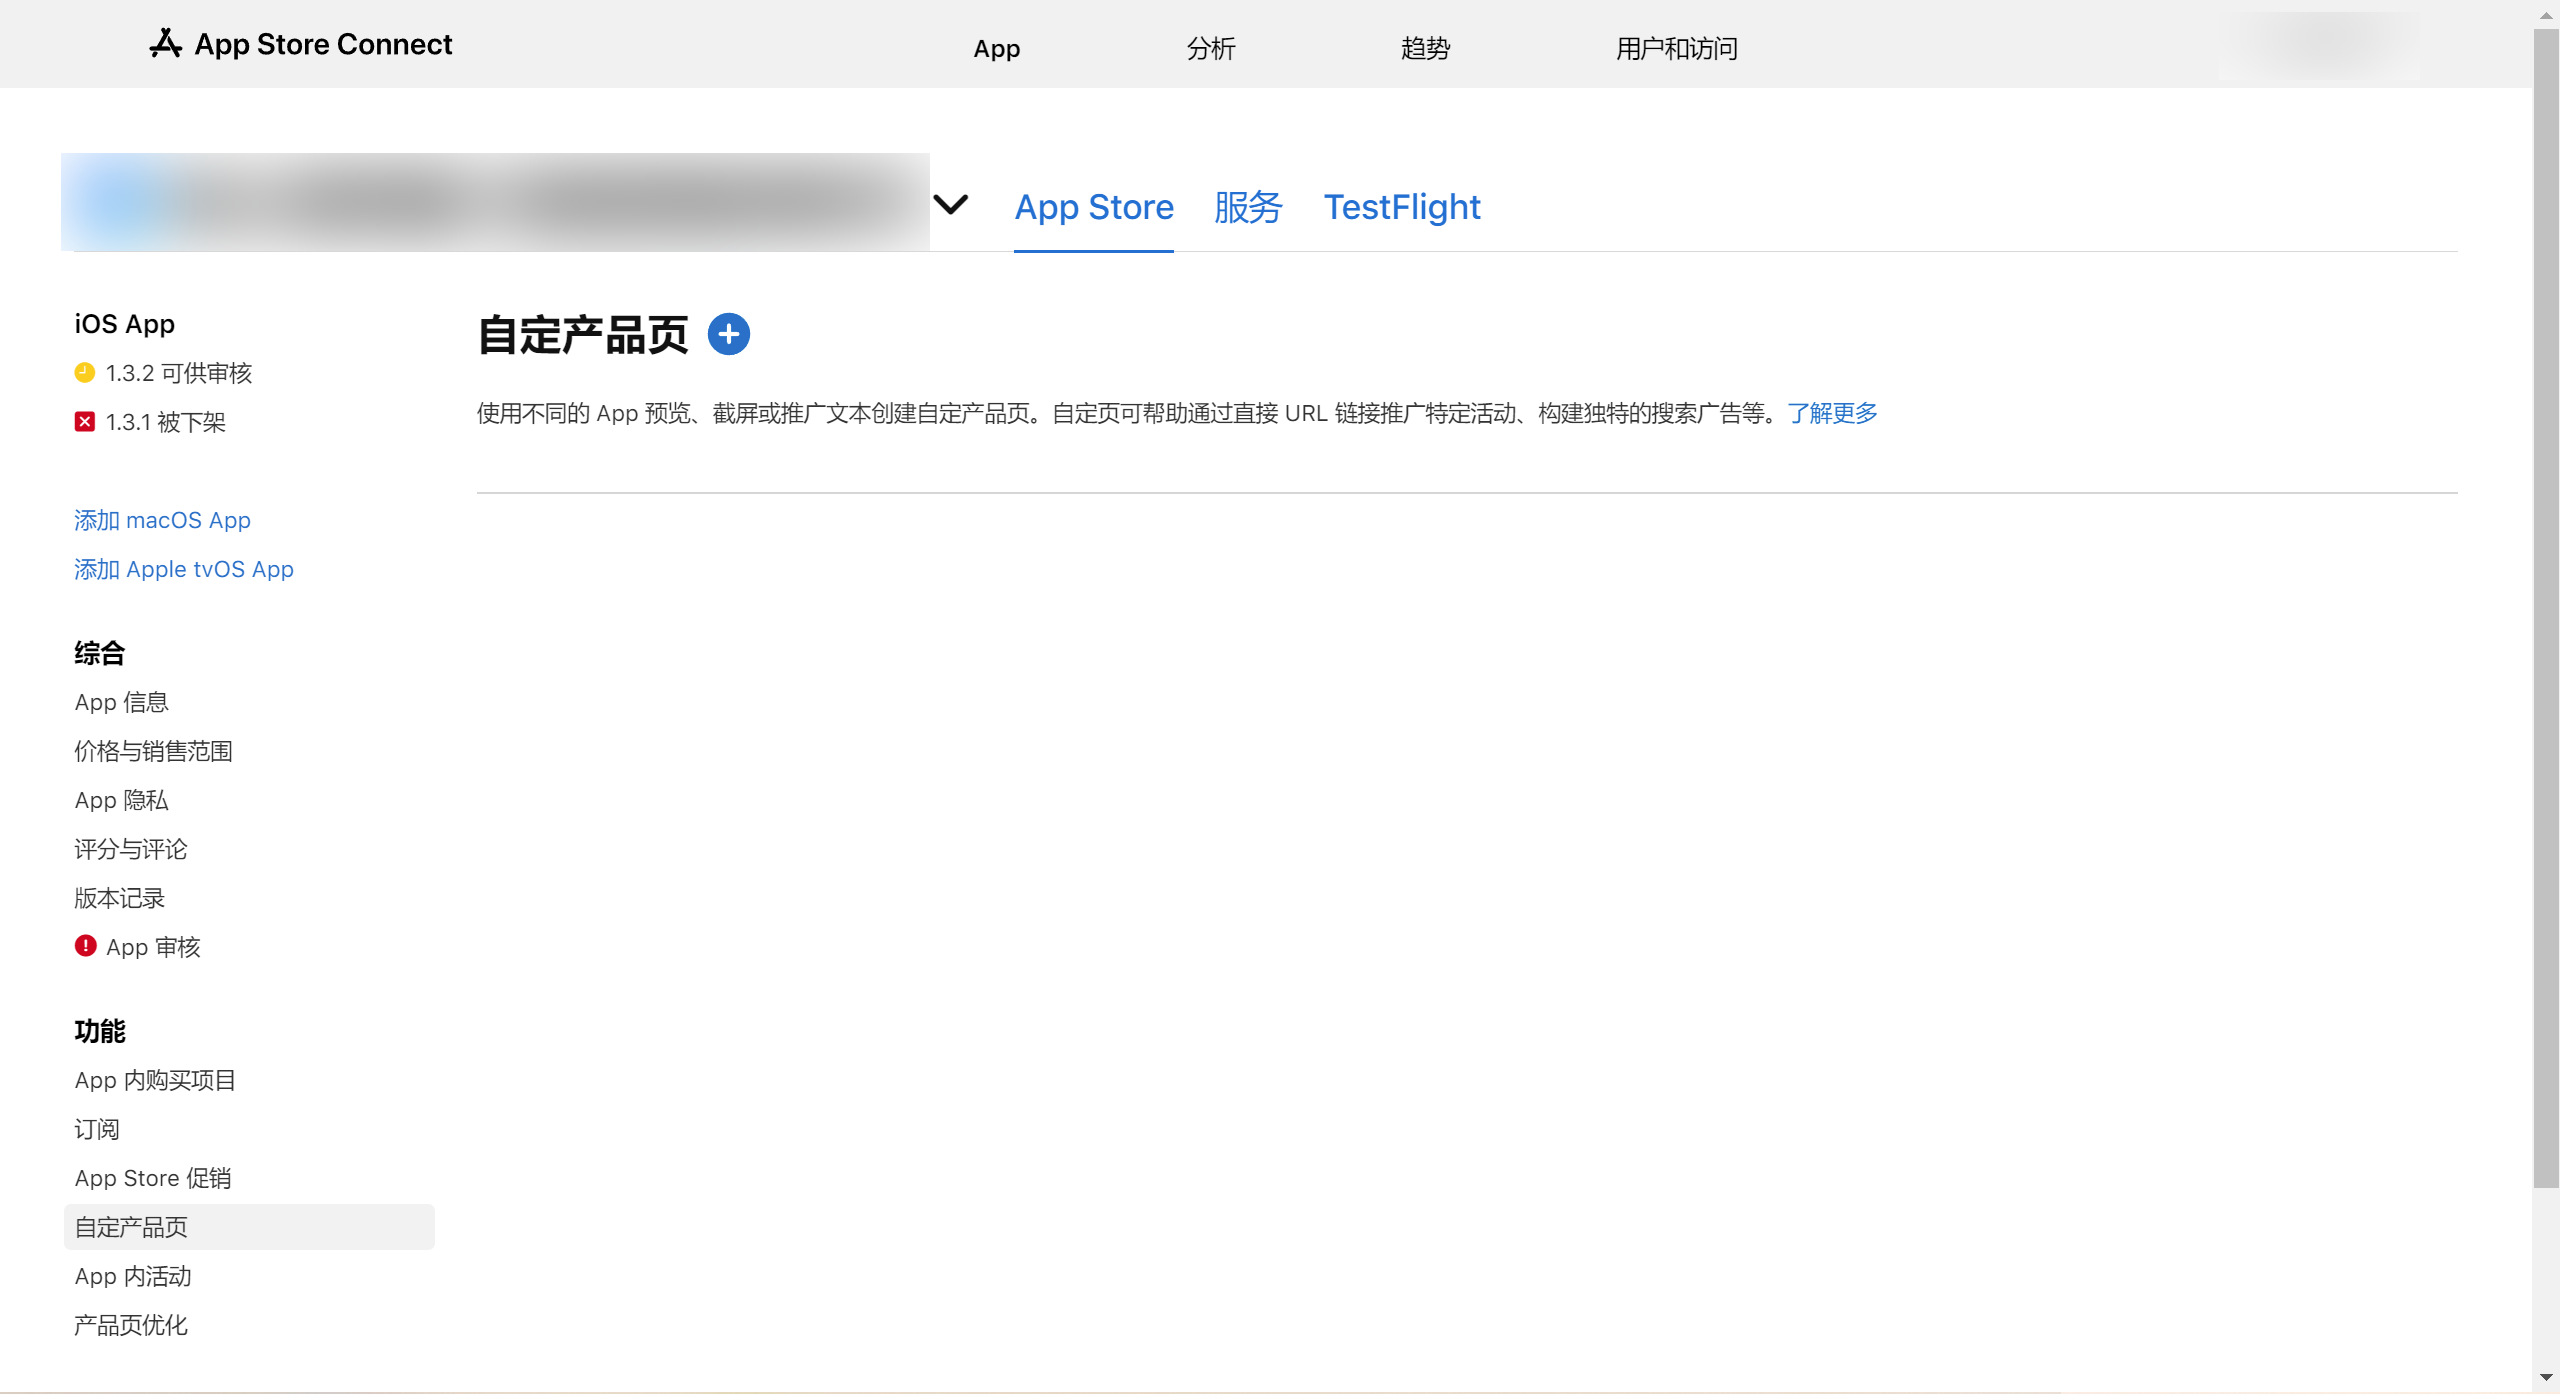The height and width of the screenshot is (1394, 2560).
Task: Open the 了解更多 link
Action: pos(1832,413)
